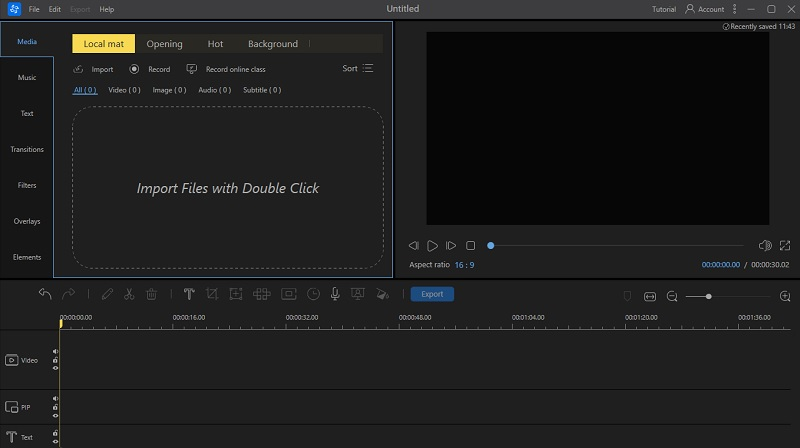Click the Record button
The height and width of the screenshot is (448, 800).
click(x=149, y=69)
